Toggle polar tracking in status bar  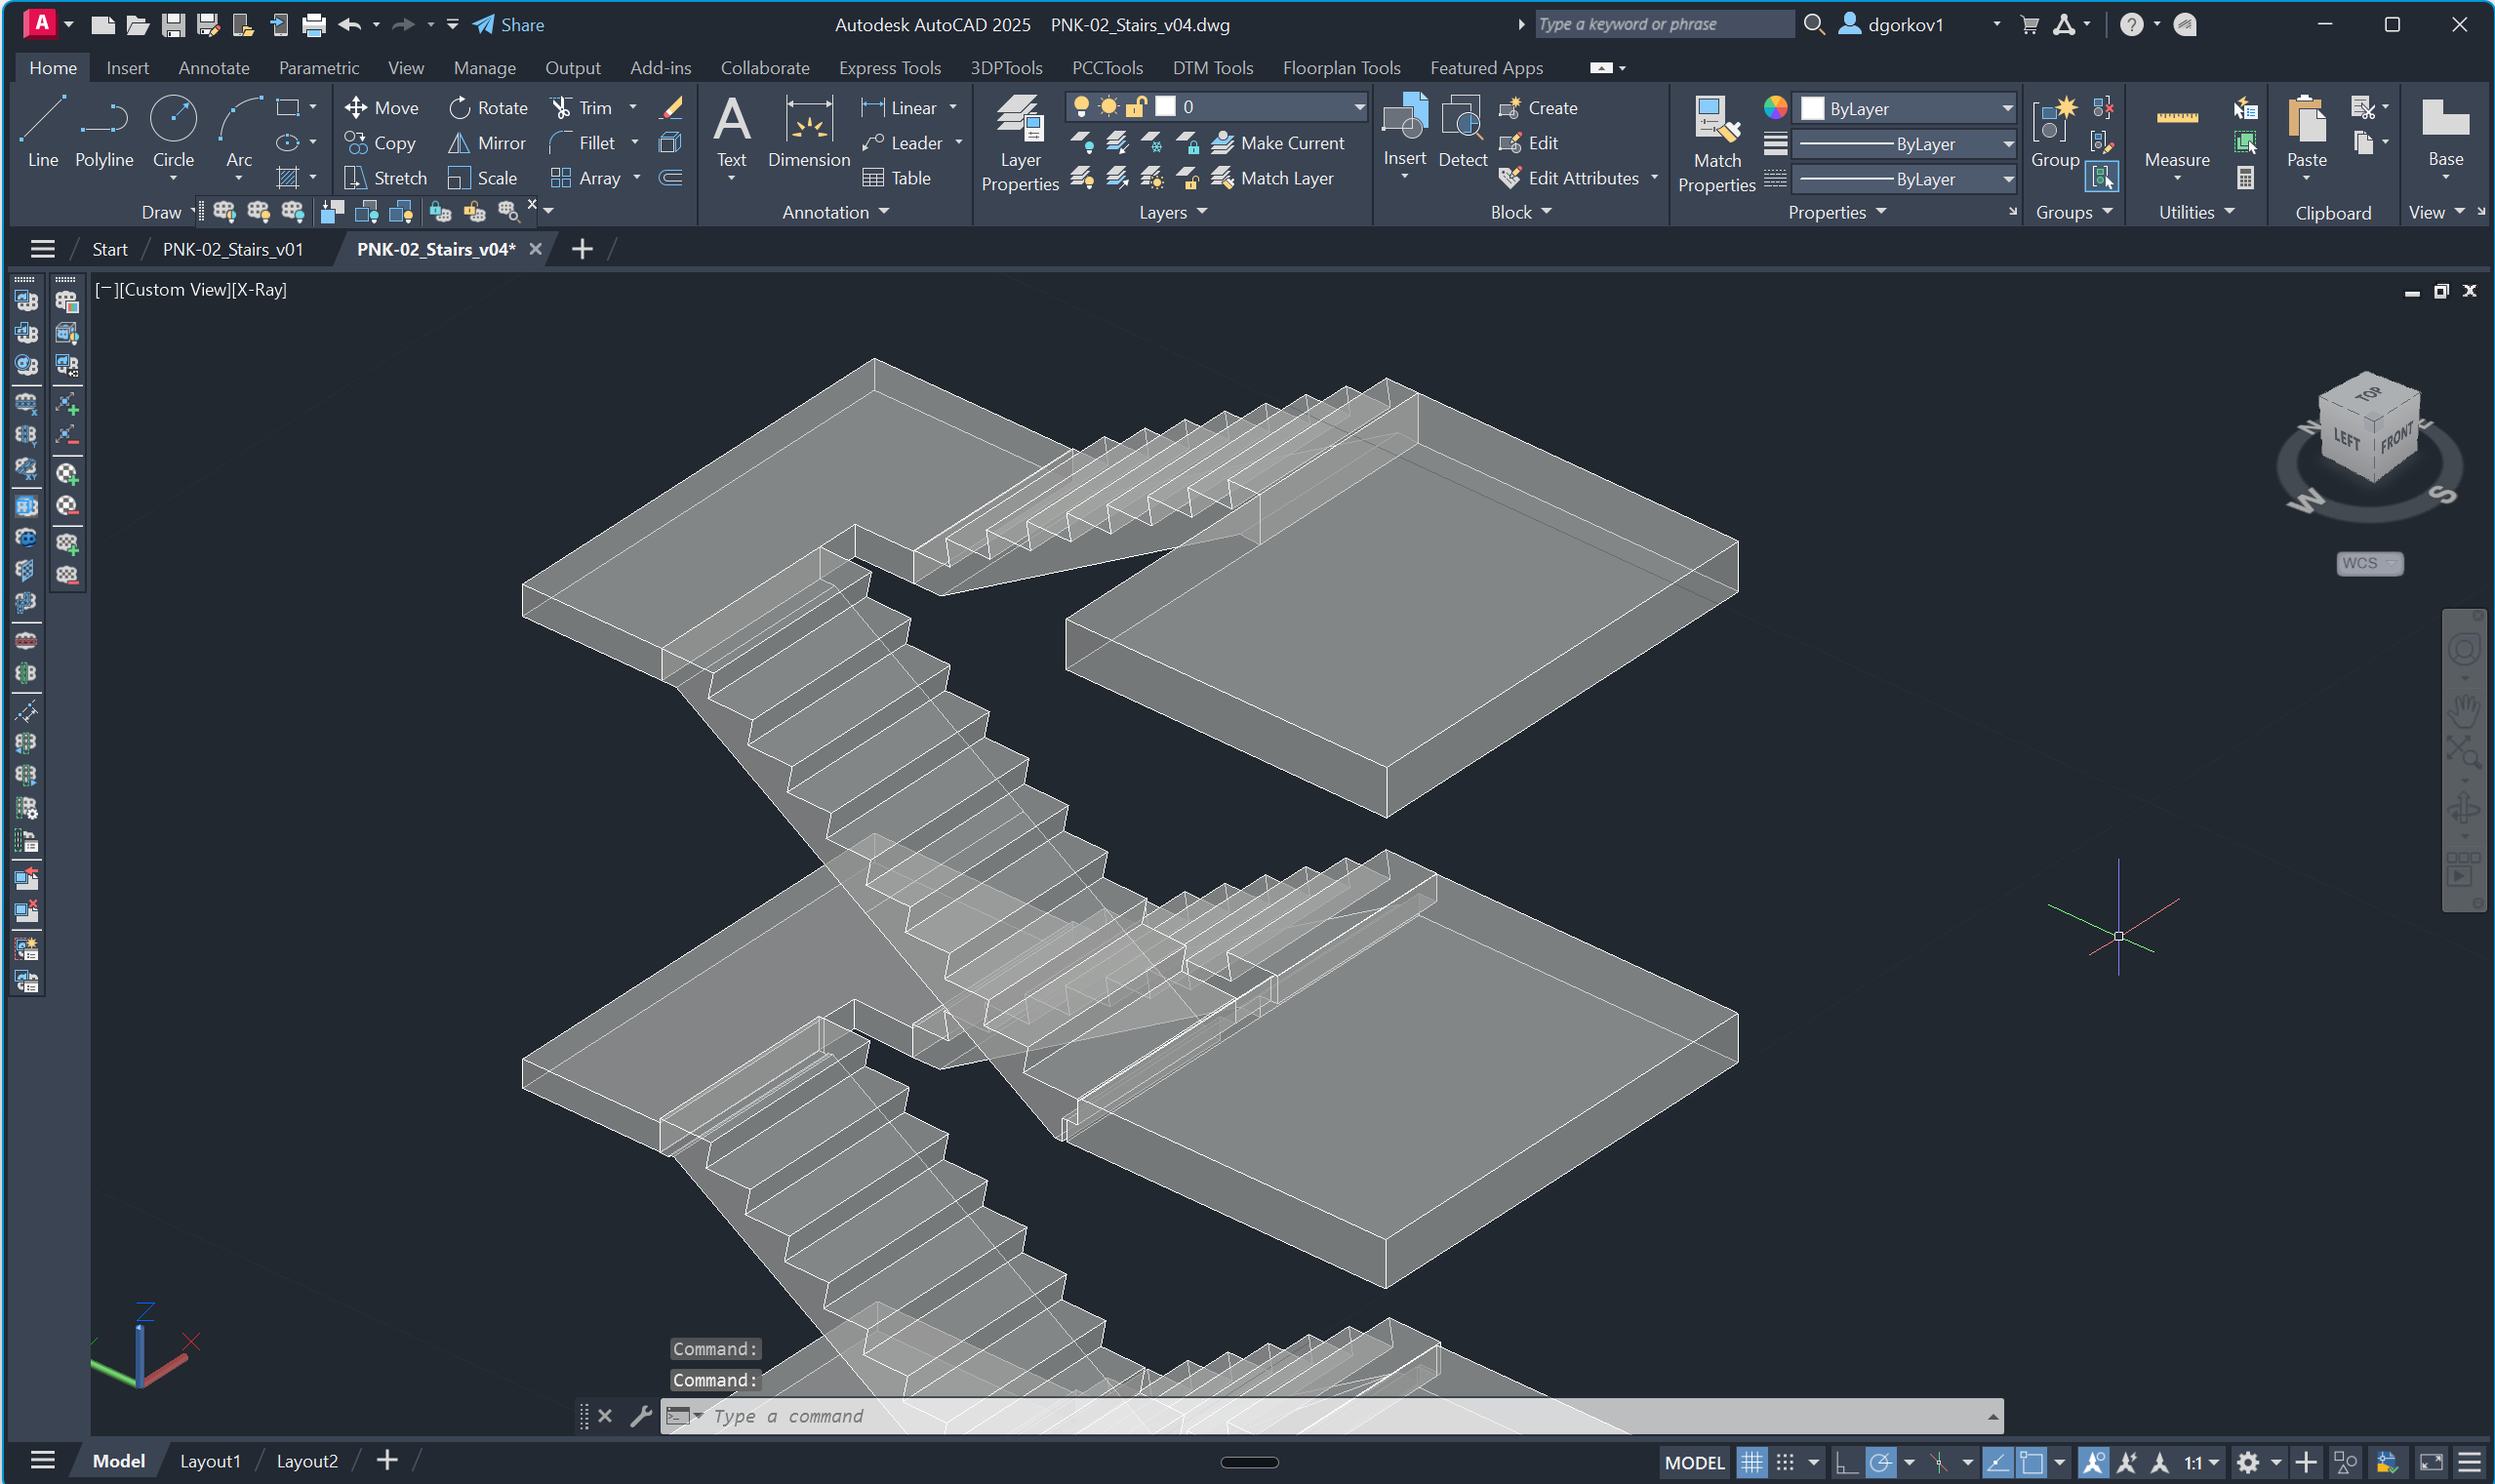click(x=1880, y=1462)
